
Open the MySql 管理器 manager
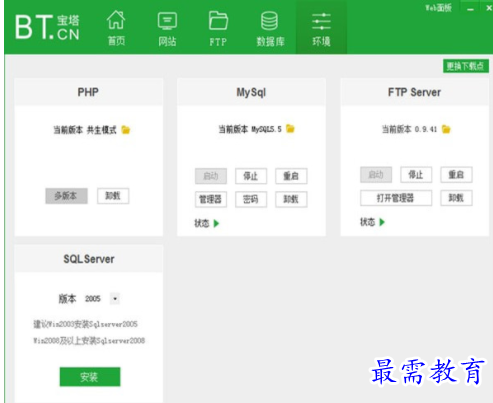[211, 199]
